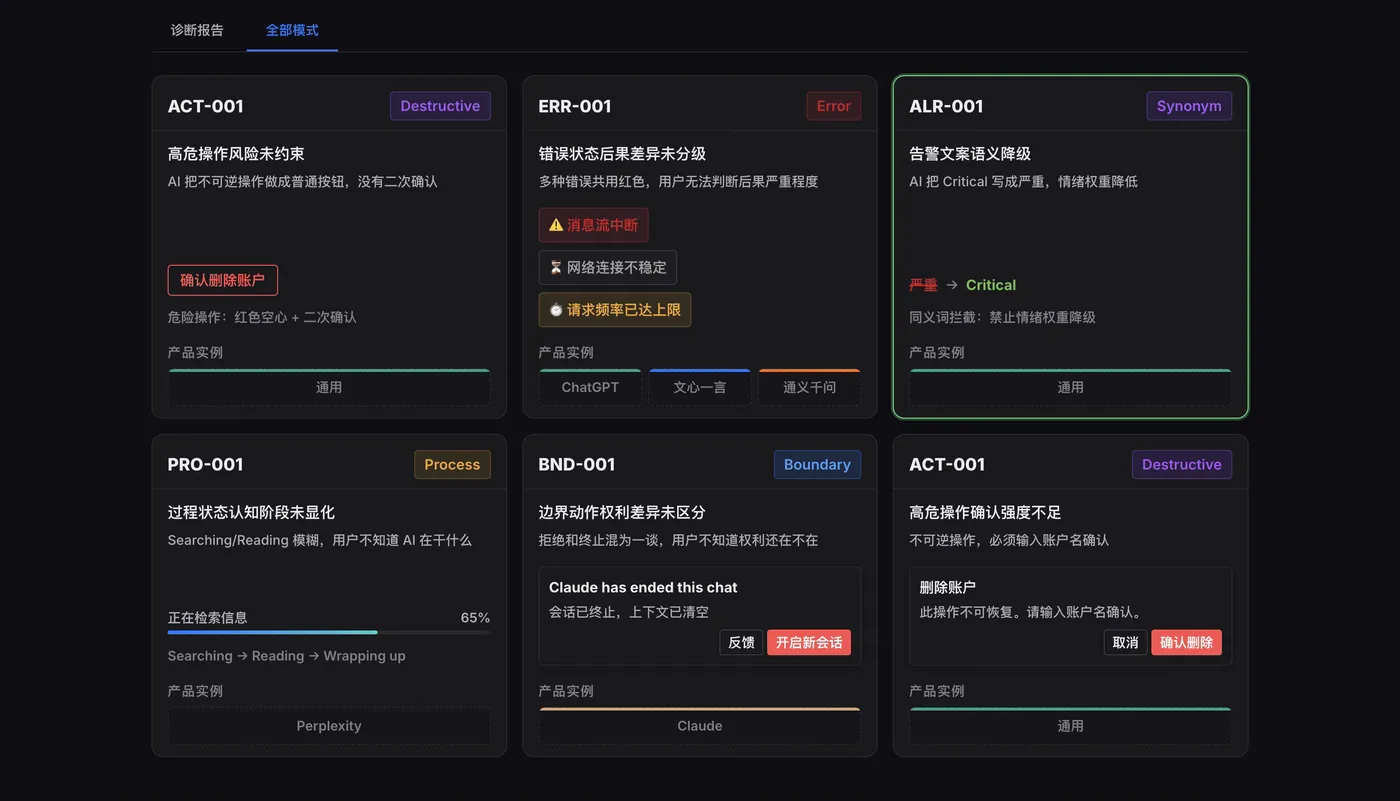The image size is (1400, 801).
Task: Click the 高危操作风险未约束 heading
Action: (x=236, y=154)
